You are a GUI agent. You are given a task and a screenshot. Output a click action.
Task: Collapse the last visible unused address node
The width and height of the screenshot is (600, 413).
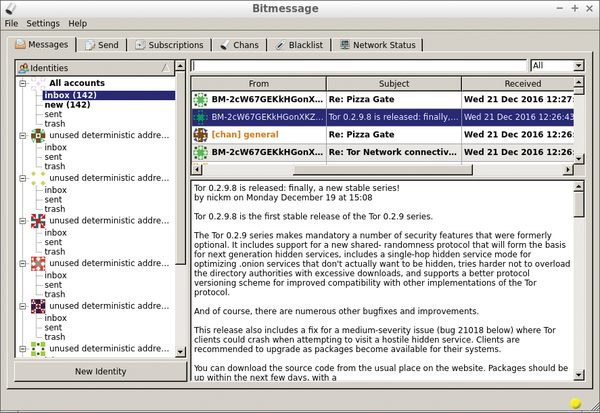(23, 349)
